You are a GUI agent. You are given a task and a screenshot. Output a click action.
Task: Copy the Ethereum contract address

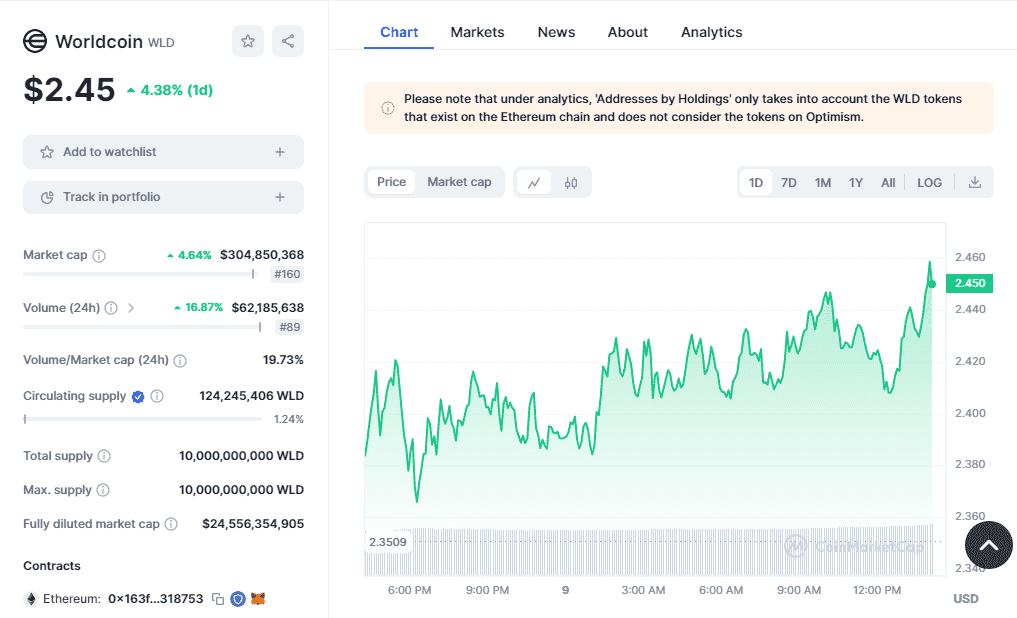pyautogui.click(x=218, y=599)
